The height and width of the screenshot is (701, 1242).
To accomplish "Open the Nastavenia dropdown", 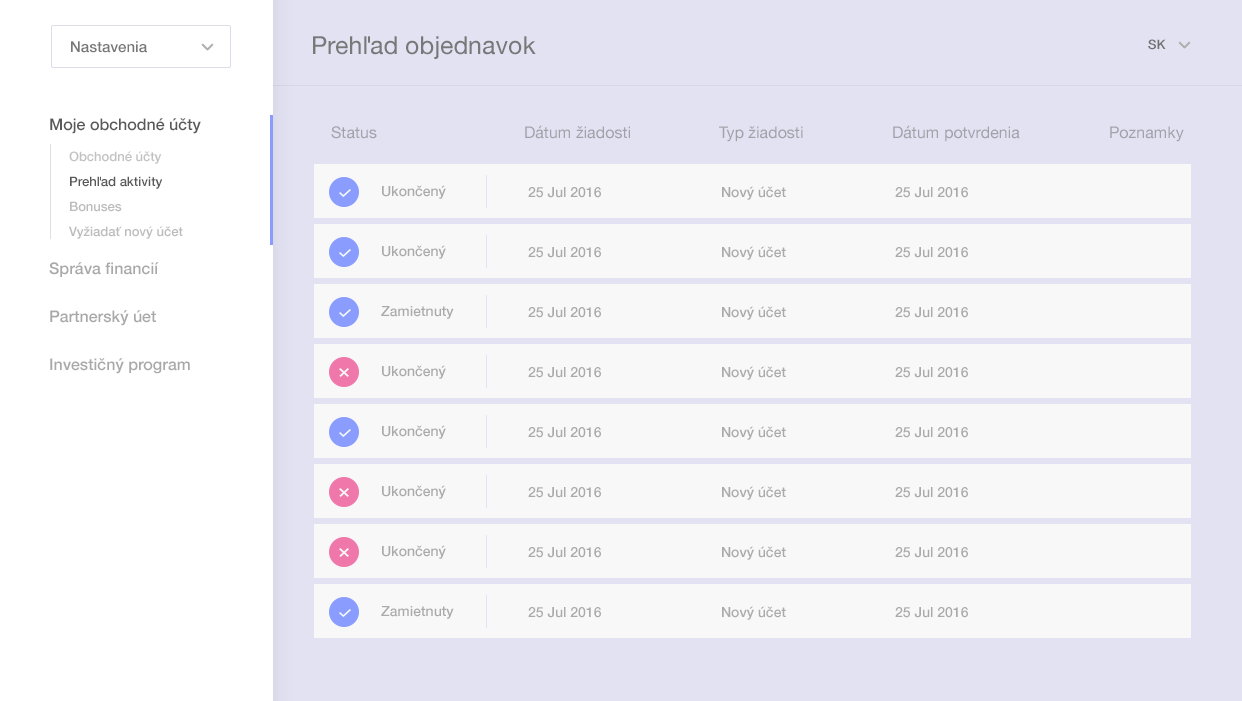I will (141, 47).
